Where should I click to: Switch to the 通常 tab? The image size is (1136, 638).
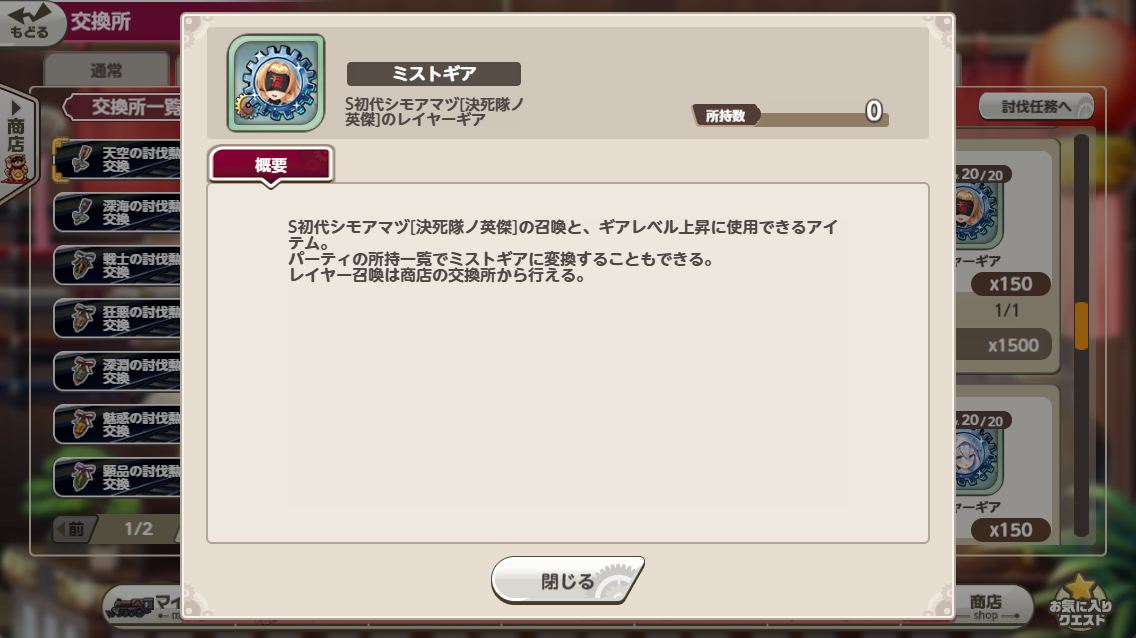[x=106, y=70]
